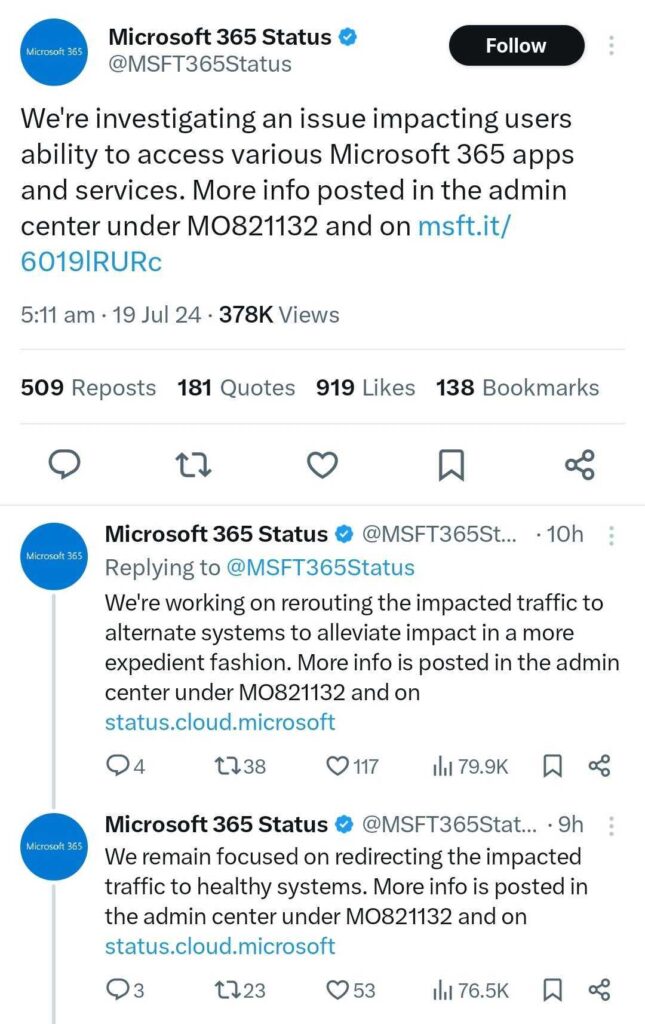
Task: Bookmark the 9h redirecting traffic reply
Action: [x=552, y=991]
